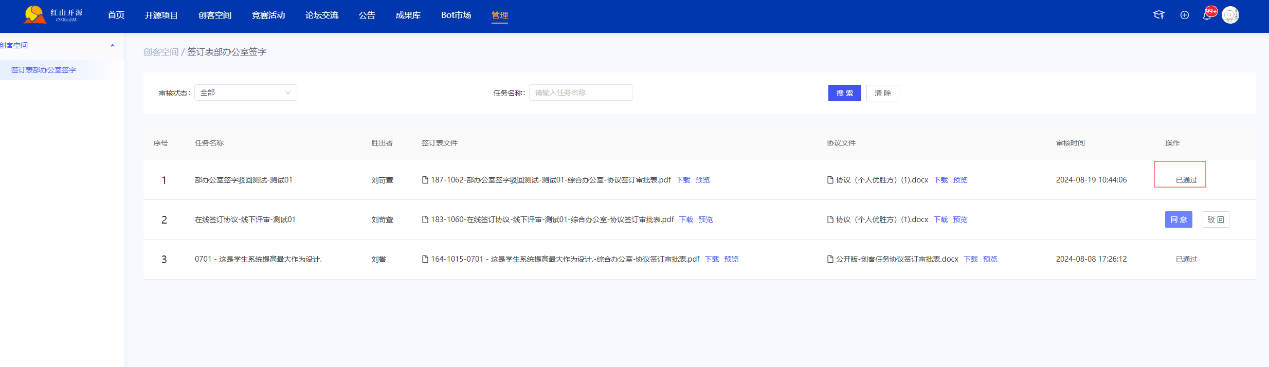Go to 首页 in top navigation
Viewport: 1269px width, 367px height.
coord(116,15)
